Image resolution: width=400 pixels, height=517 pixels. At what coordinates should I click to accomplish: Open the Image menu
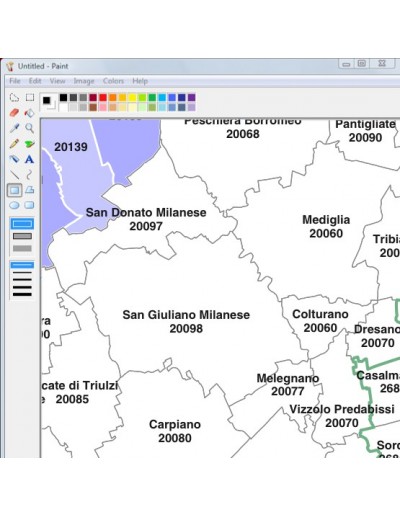84,81
